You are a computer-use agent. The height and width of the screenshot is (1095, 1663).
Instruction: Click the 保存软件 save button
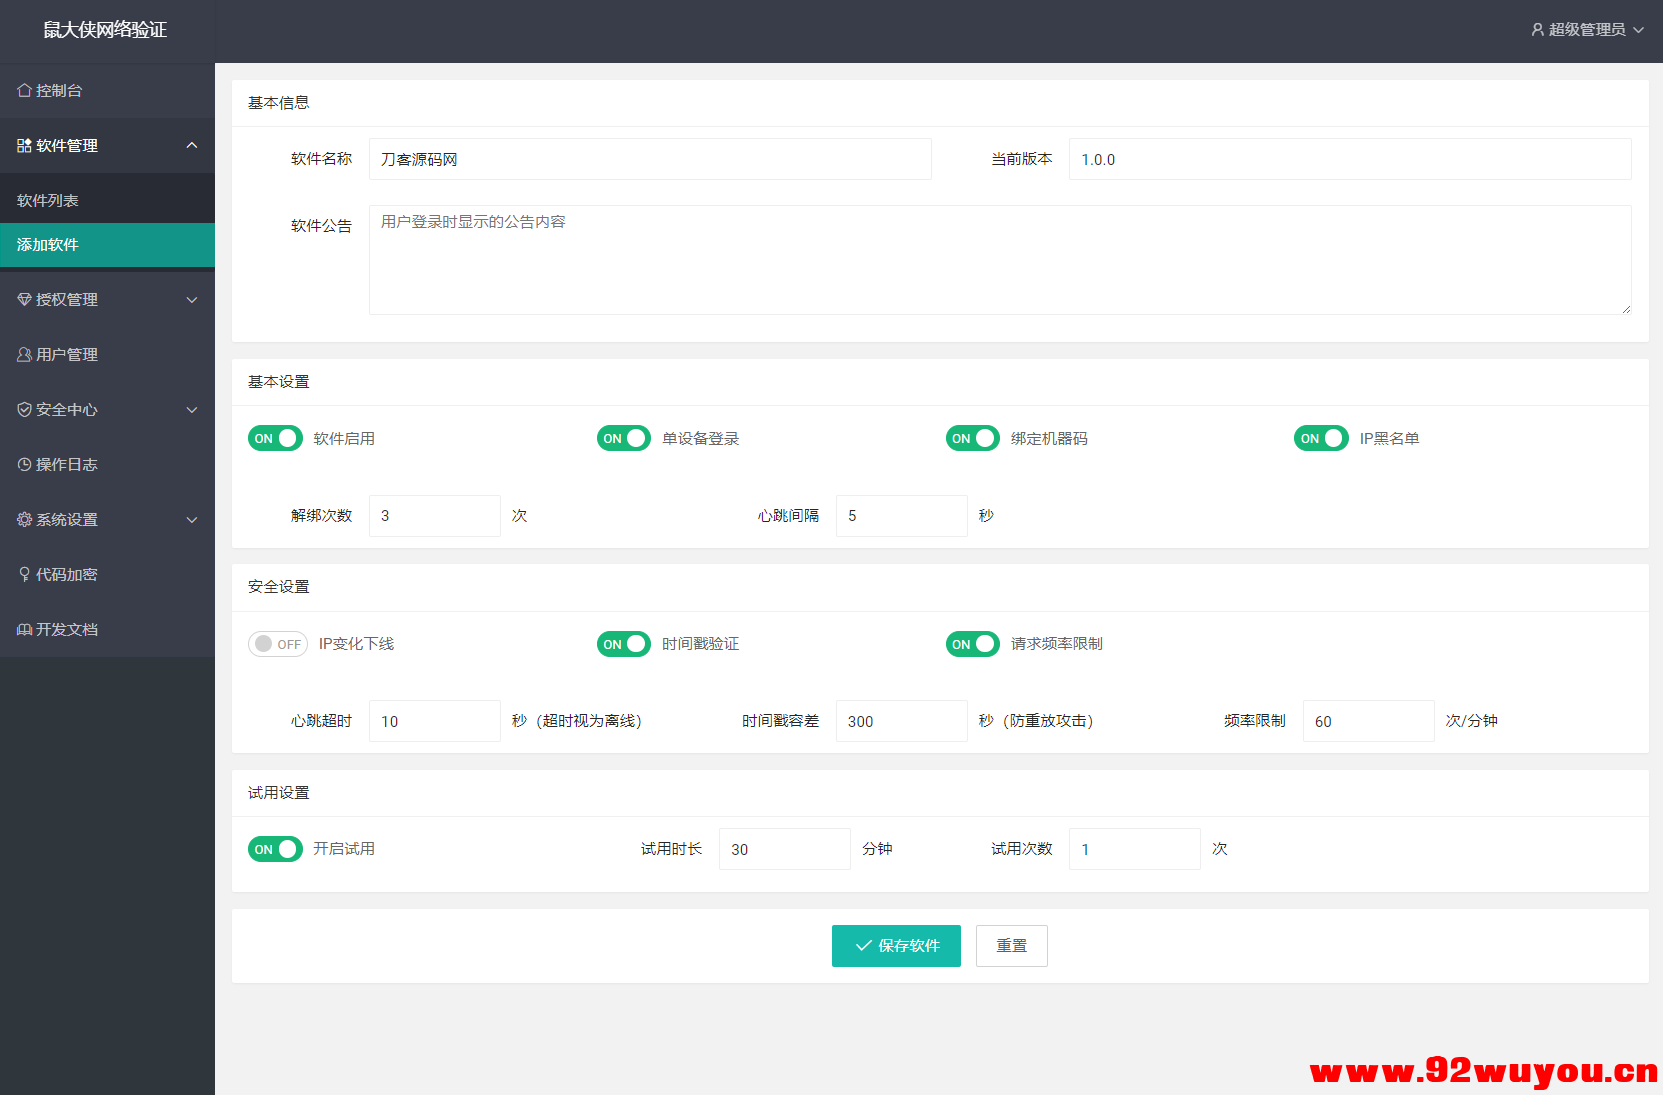point(896,945)
